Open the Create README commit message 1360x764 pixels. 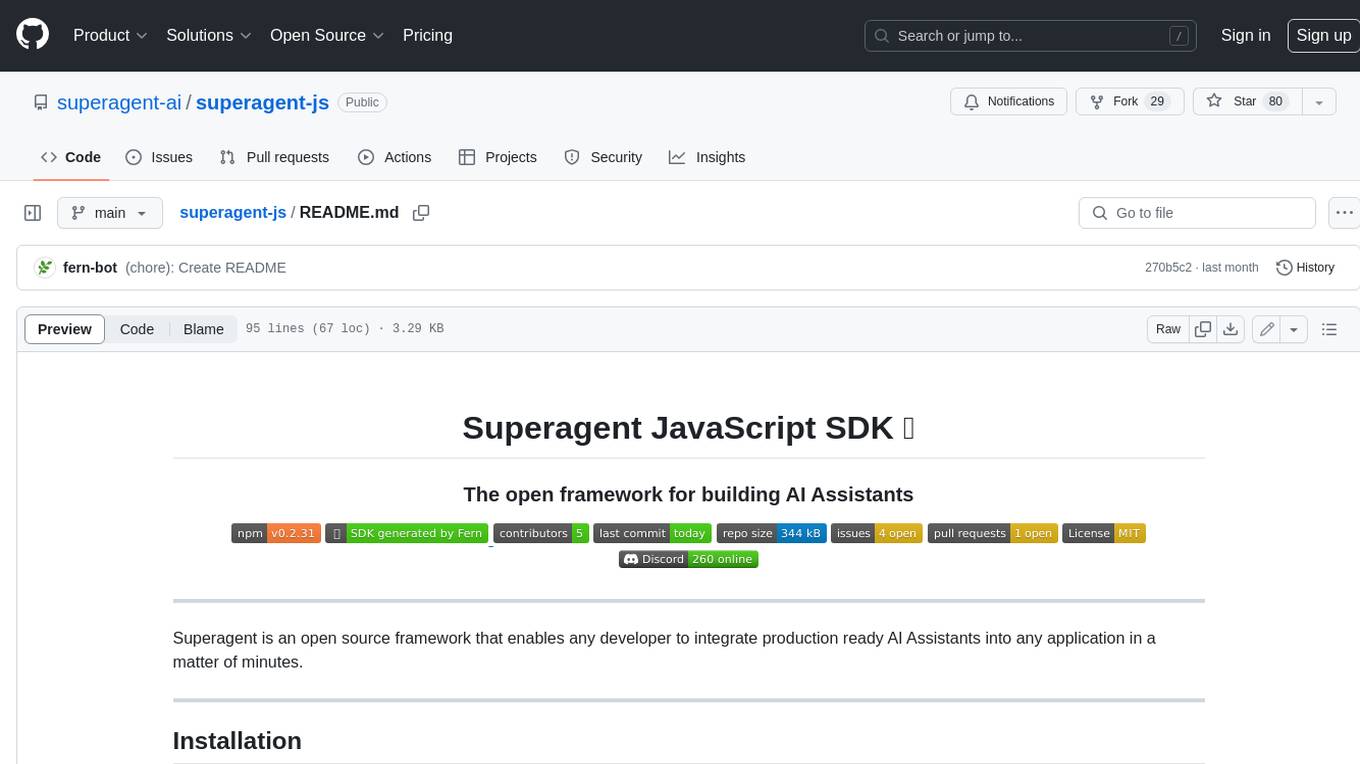point(206,267)
